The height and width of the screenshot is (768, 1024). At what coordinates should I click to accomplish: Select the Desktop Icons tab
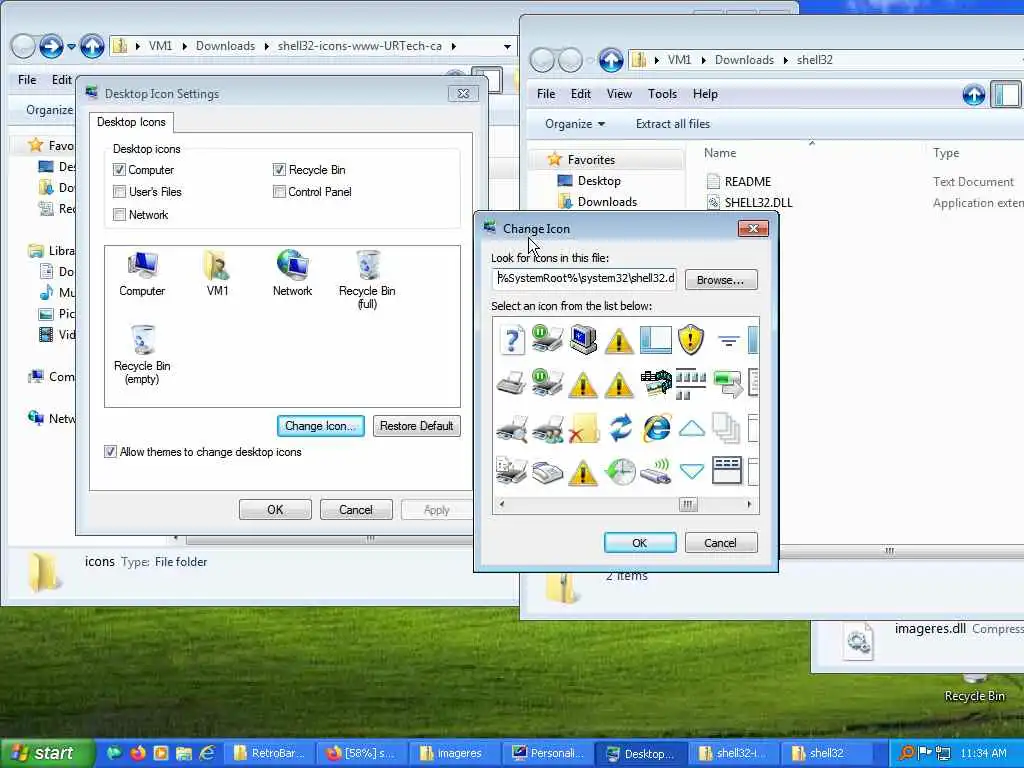click(131, 122)
